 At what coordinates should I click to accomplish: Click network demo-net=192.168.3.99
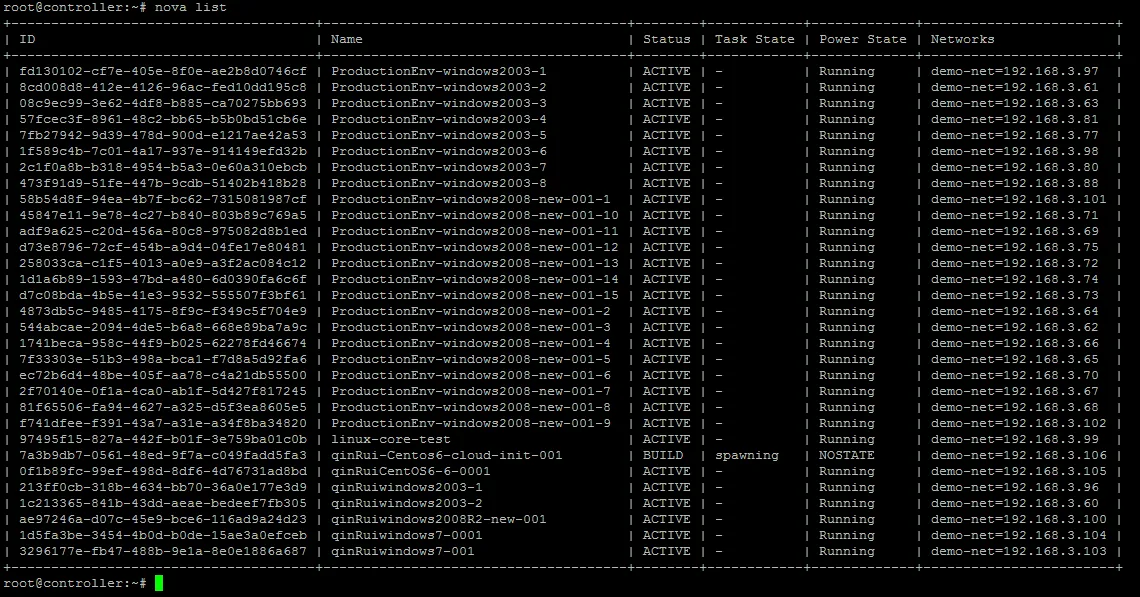click(1015, 439)
